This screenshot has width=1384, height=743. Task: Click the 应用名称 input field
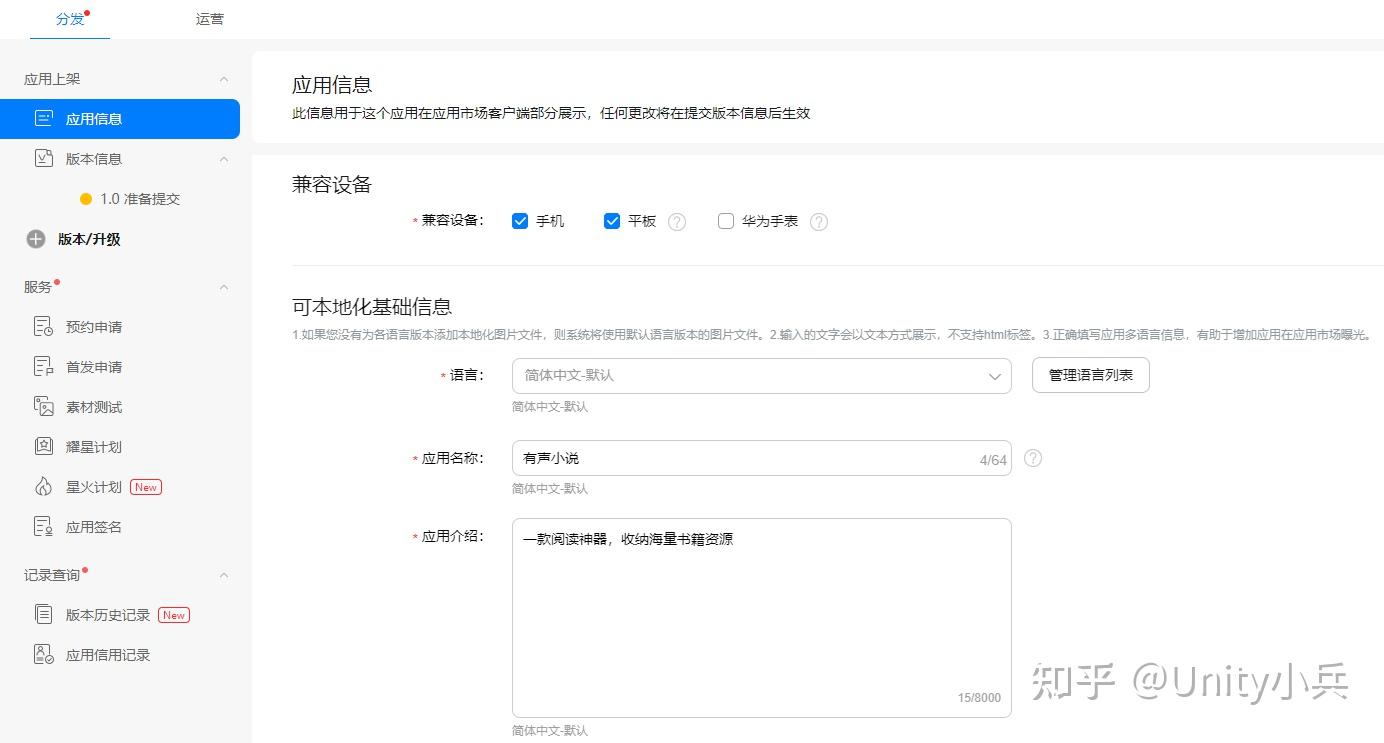[x=762, y=458]
